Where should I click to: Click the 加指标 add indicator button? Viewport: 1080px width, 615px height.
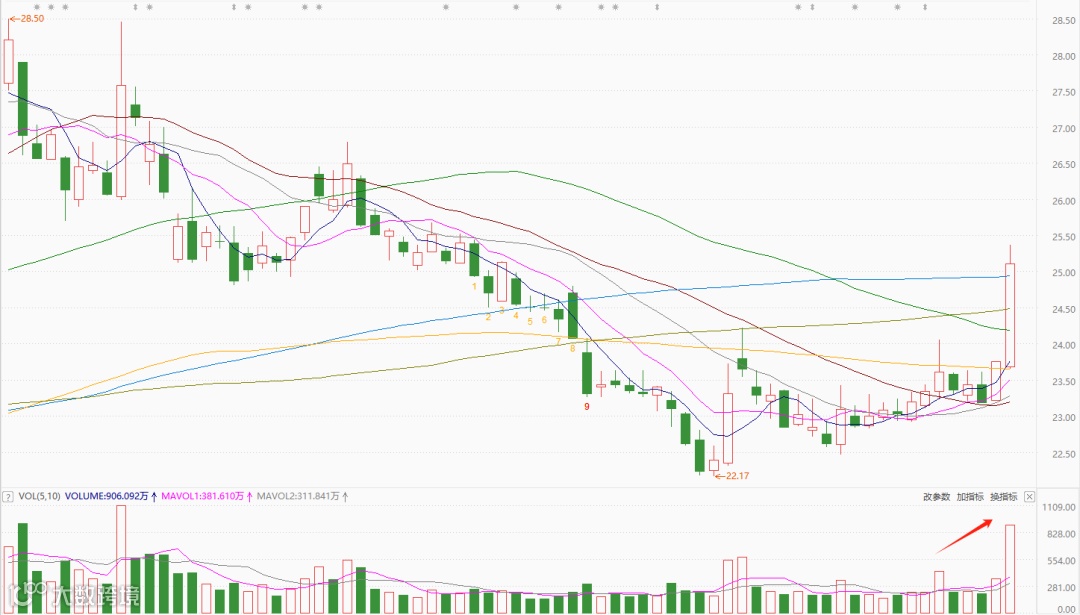pos(970,497)
